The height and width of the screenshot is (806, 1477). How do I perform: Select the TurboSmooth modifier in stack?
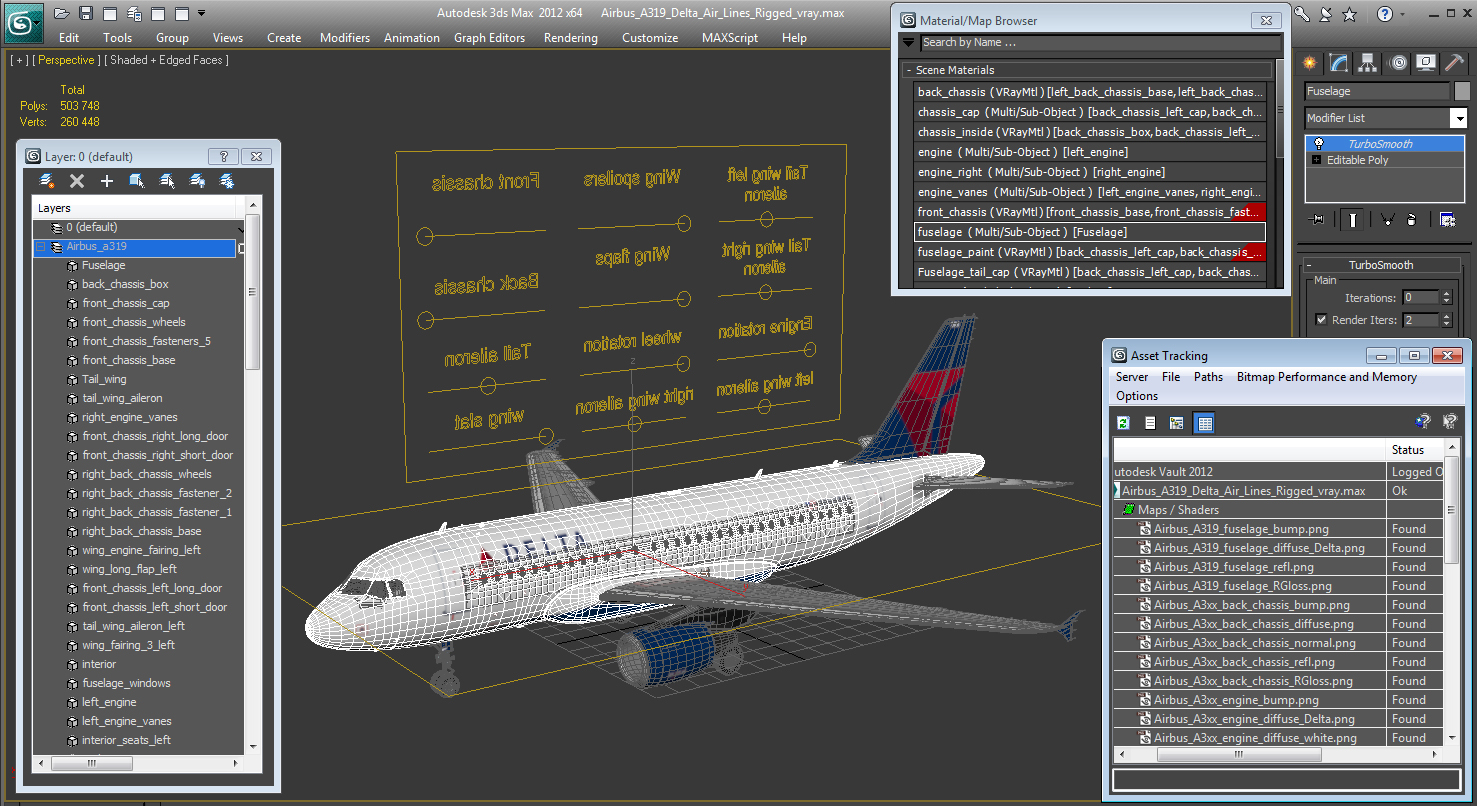1385,144
